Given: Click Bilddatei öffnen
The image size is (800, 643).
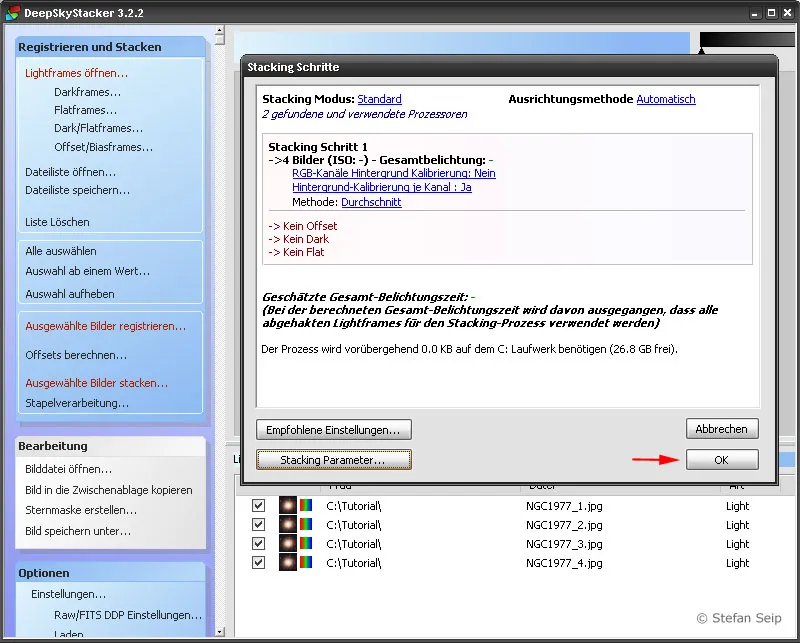Looking at the screenshot, I should [68, 469].
